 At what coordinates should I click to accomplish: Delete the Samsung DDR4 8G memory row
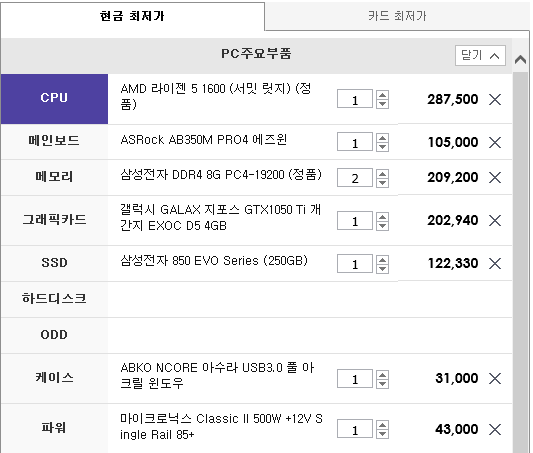[x=495, y=177]
